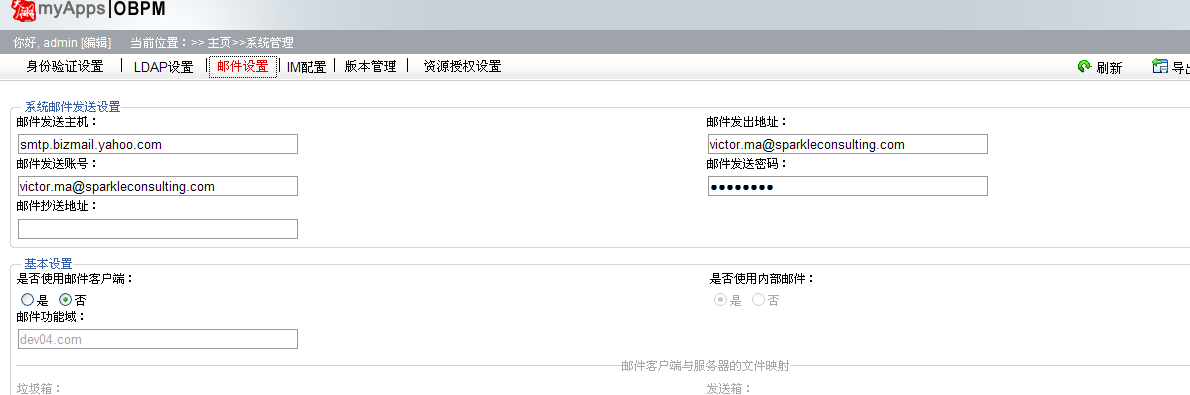Click the refresh icon next to 刷新
The width and height of the screenshot is (1190, 395).
pos(1085,66)
